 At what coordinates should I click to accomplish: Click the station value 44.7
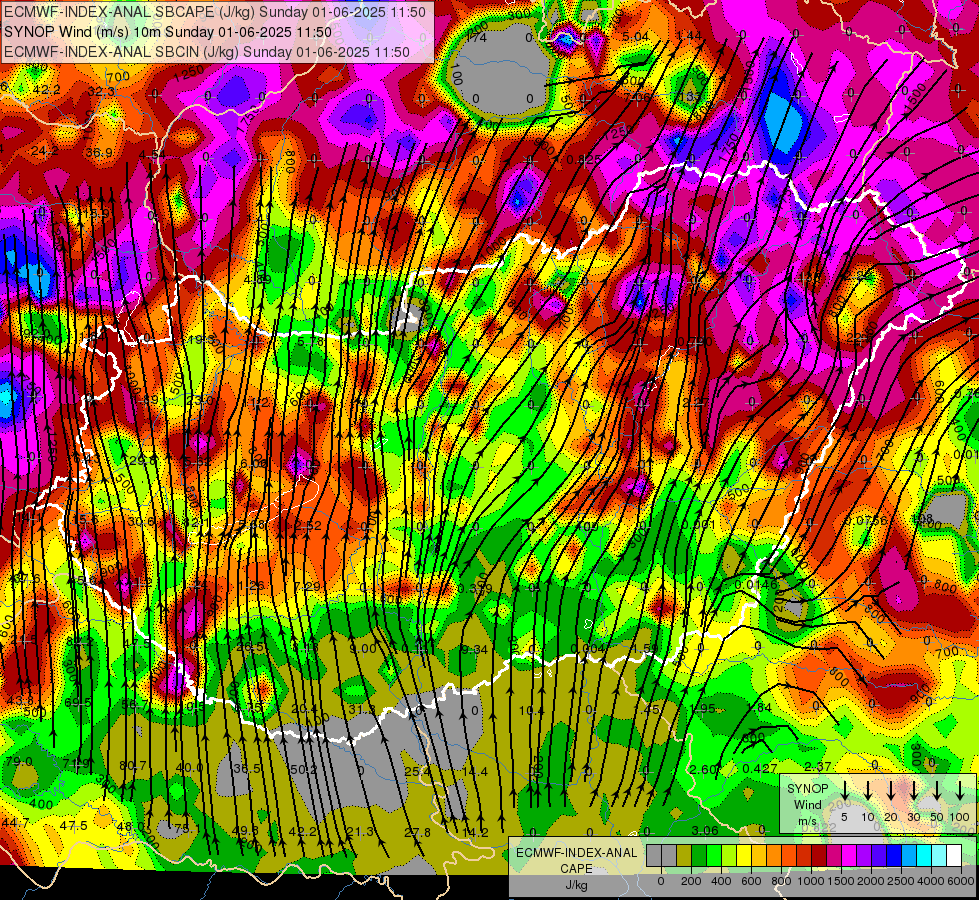pyautogui.click(x=15, y=823)
